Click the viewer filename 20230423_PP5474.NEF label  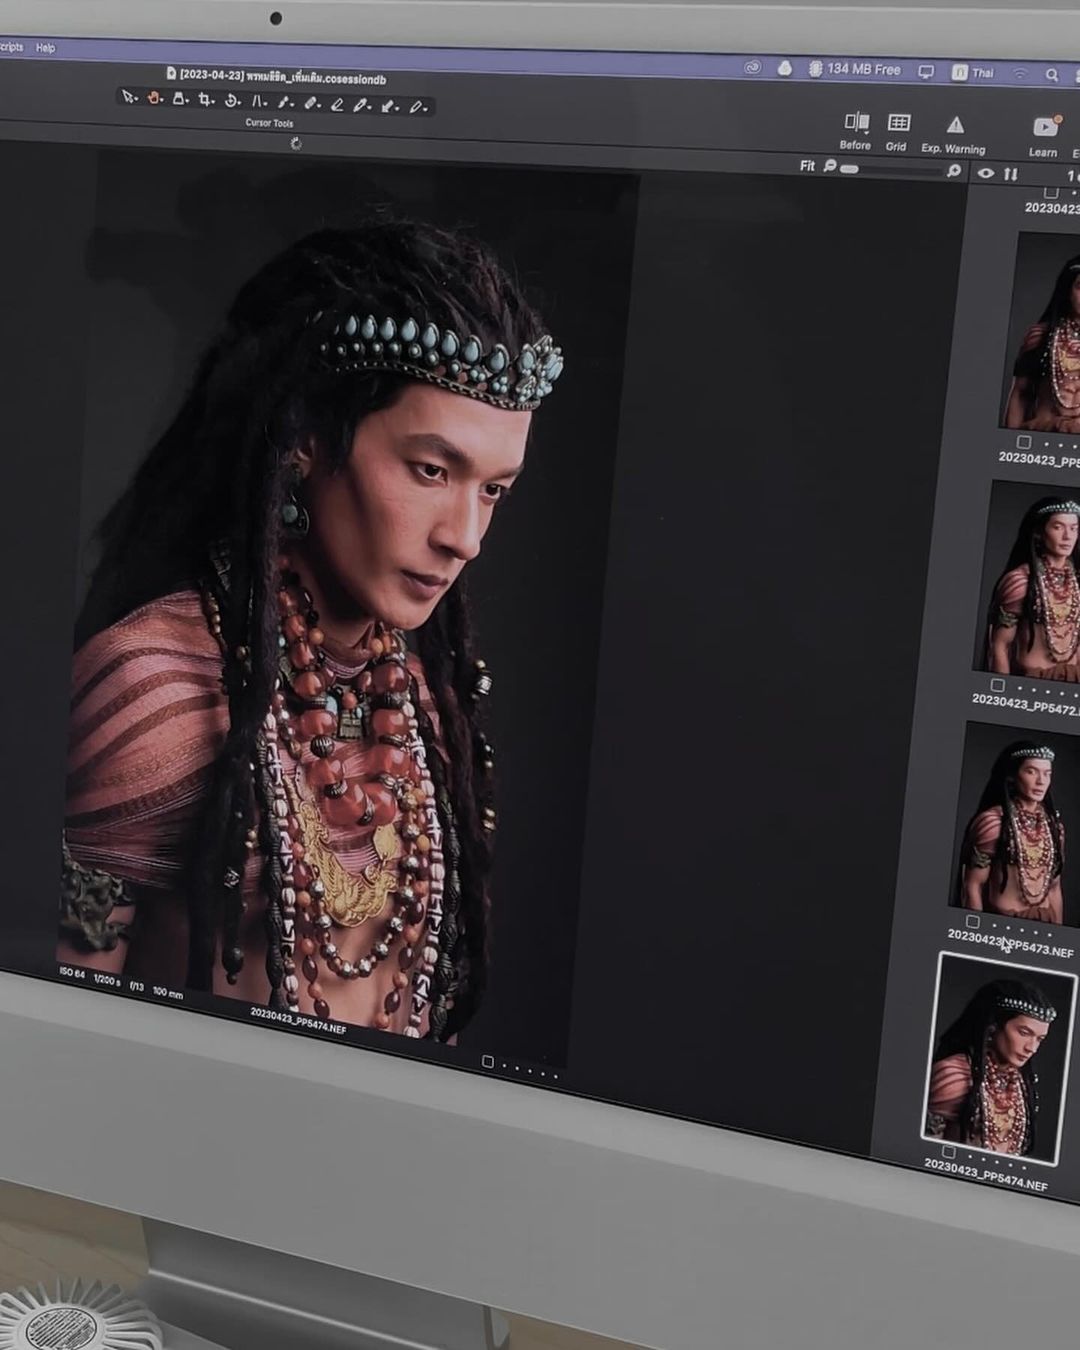point(298,1020)
